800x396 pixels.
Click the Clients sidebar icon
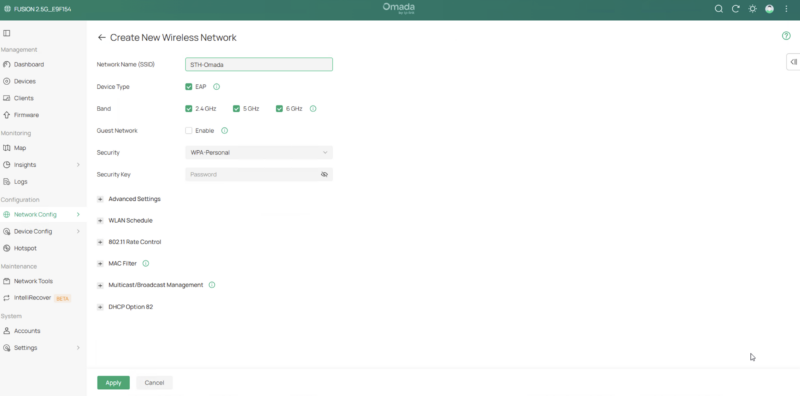pyautogui.click(x=7, y=98)
